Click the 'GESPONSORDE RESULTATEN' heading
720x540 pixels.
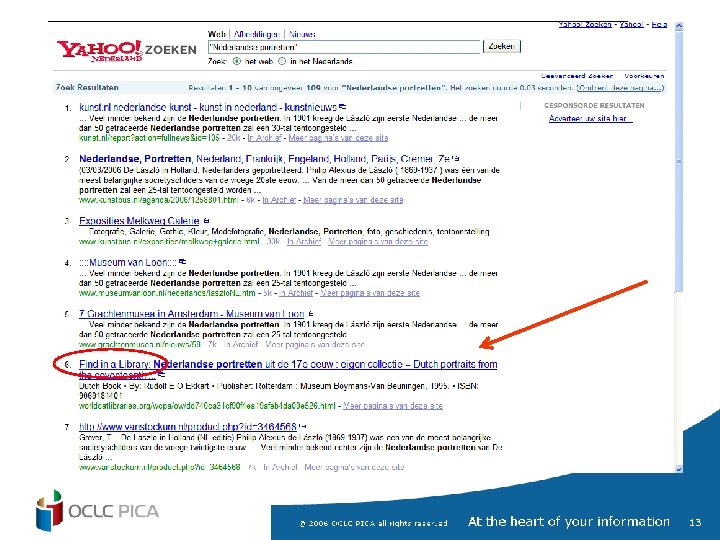click(x=594, y=105)
